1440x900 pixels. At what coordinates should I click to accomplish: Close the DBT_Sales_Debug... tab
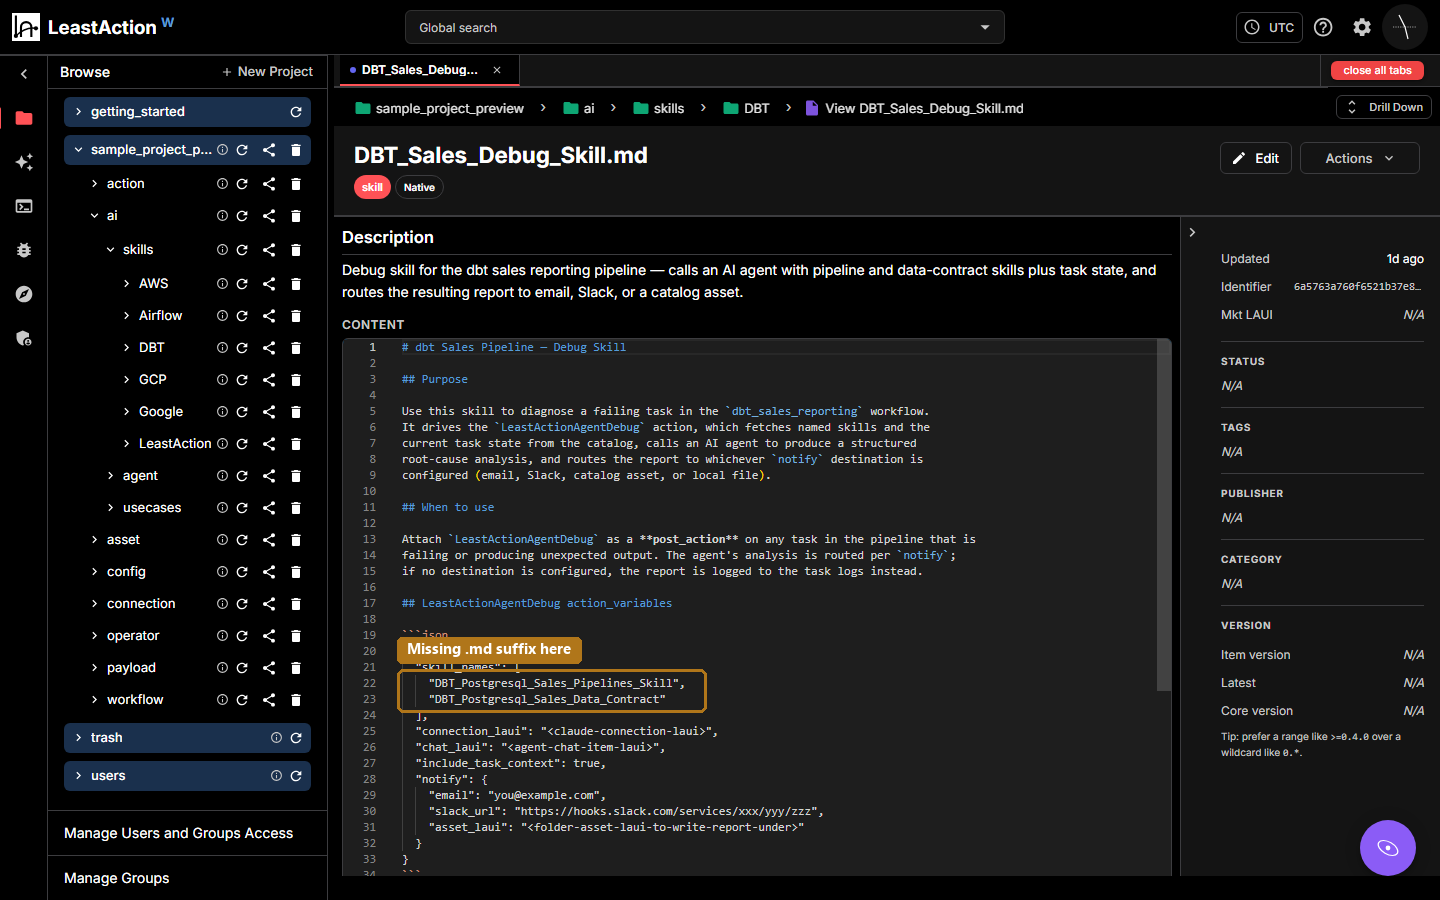point(497,70)
